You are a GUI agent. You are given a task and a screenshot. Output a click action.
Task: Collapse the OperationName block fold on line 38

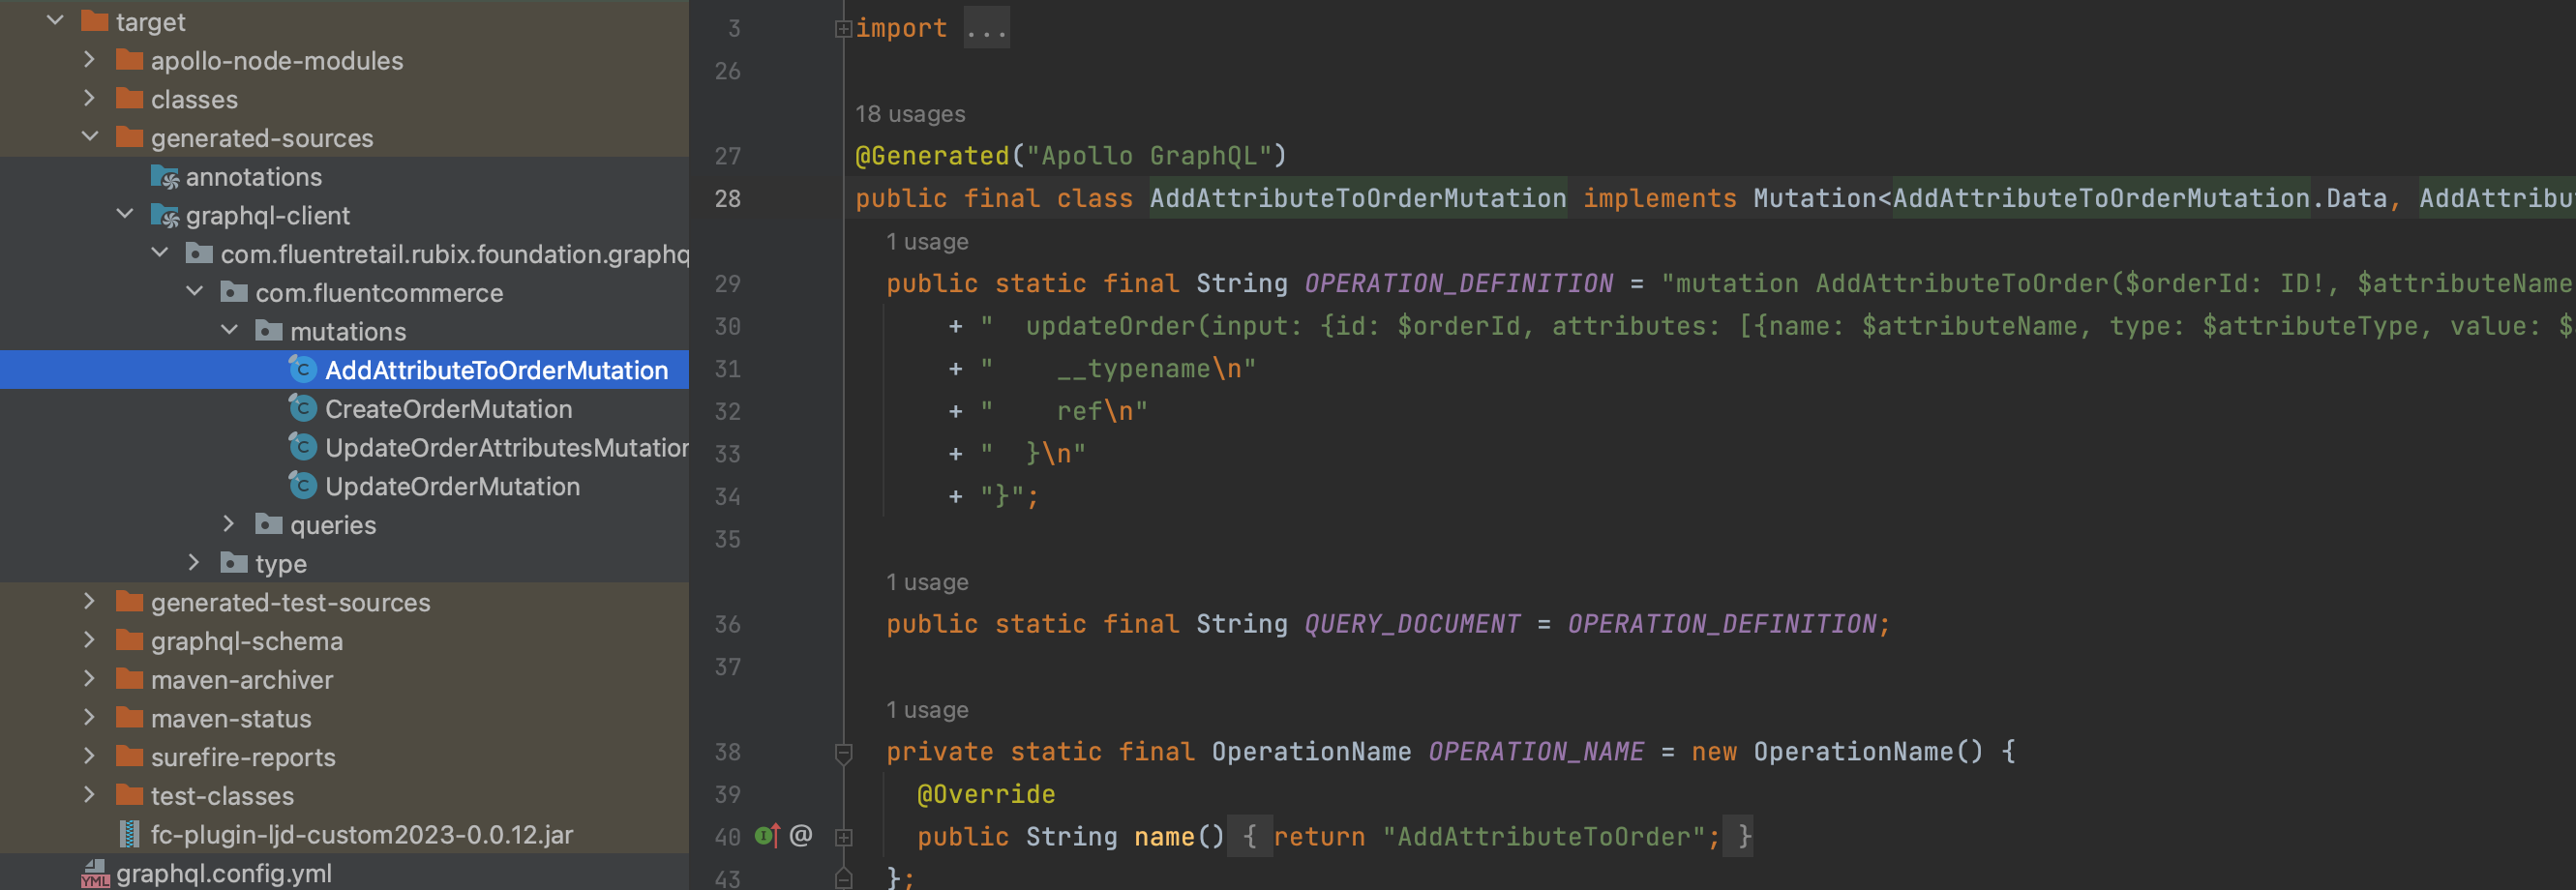(x=843, y=752)
